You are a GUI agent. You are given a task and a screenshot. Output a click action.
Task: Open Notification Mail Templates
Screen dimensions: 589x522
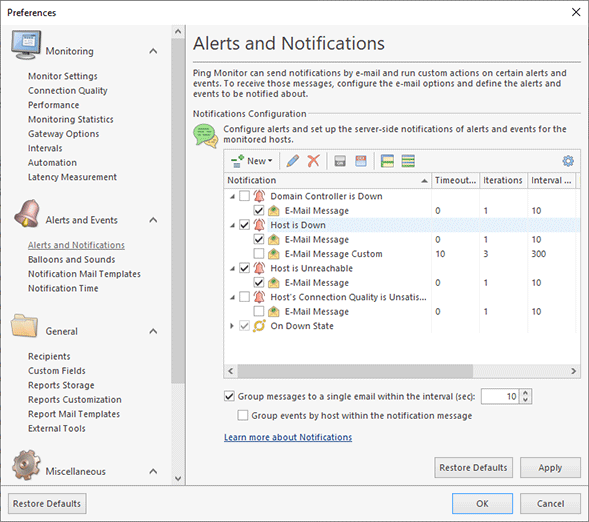(85, 274)
